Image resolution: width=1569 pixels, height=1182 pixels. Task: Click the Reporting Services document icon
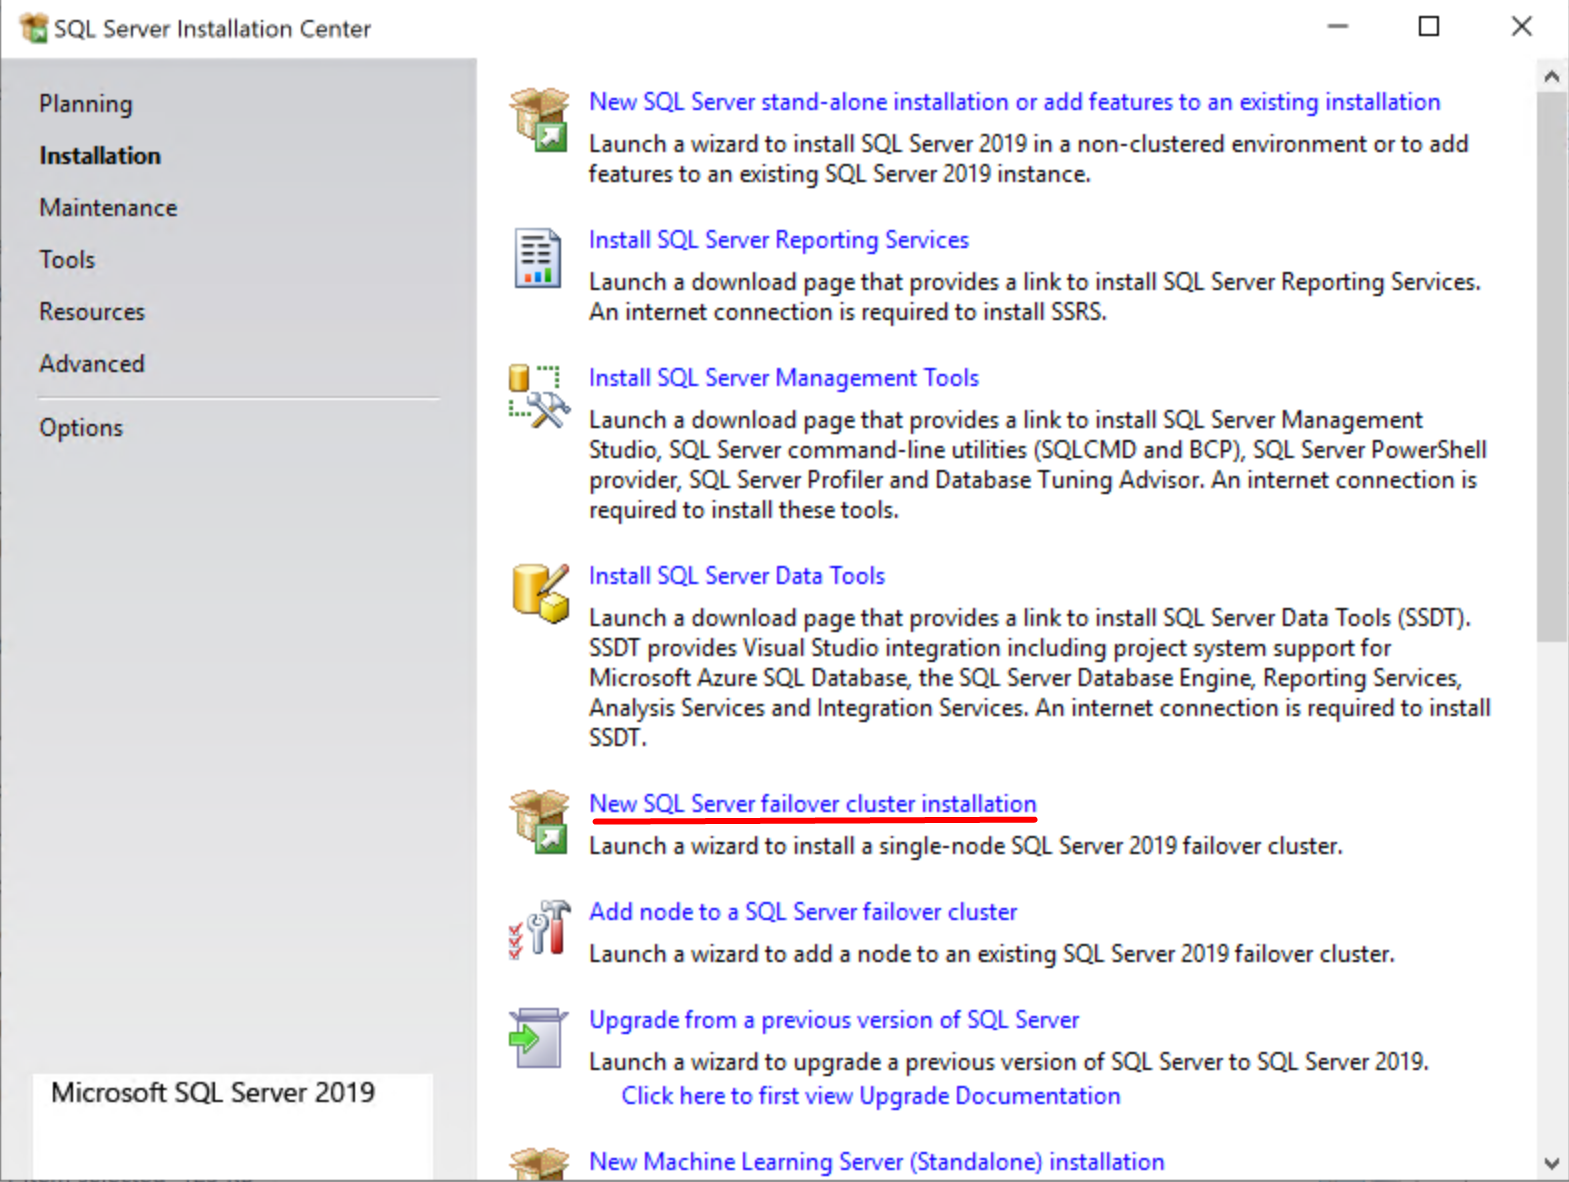[x=537, y=258]
